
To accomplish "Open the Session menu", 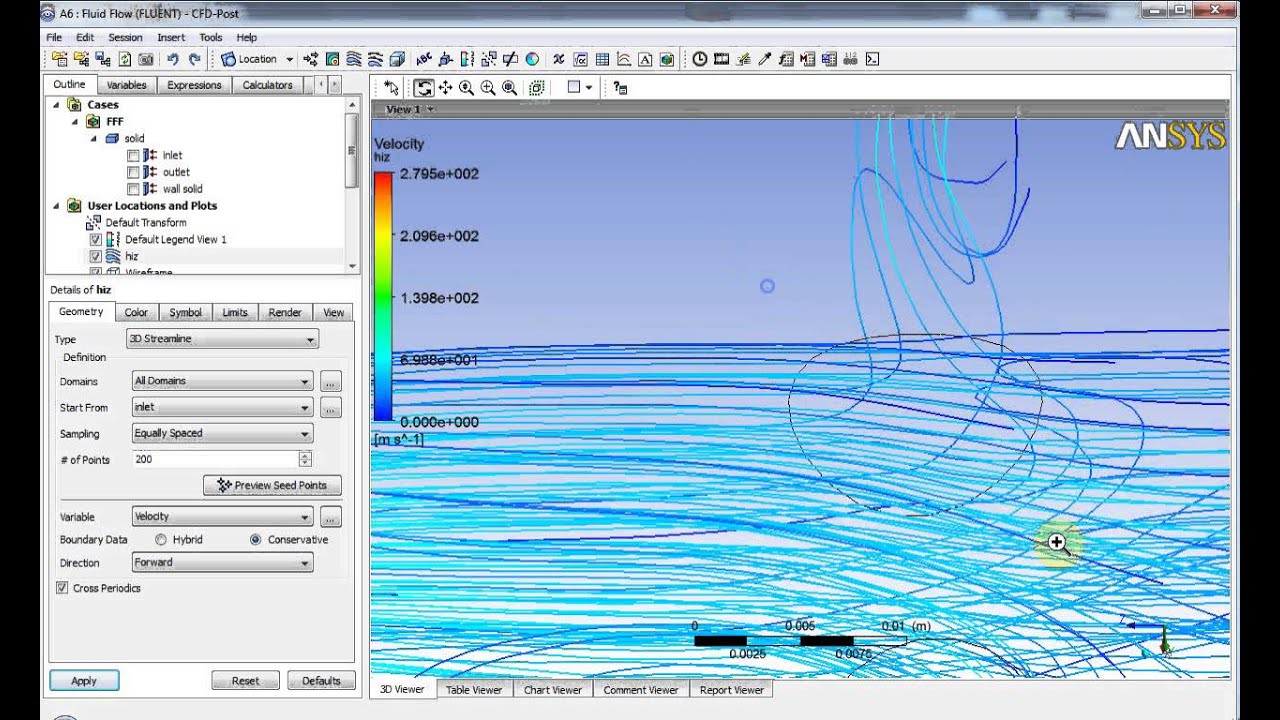I will click(125, 37).
